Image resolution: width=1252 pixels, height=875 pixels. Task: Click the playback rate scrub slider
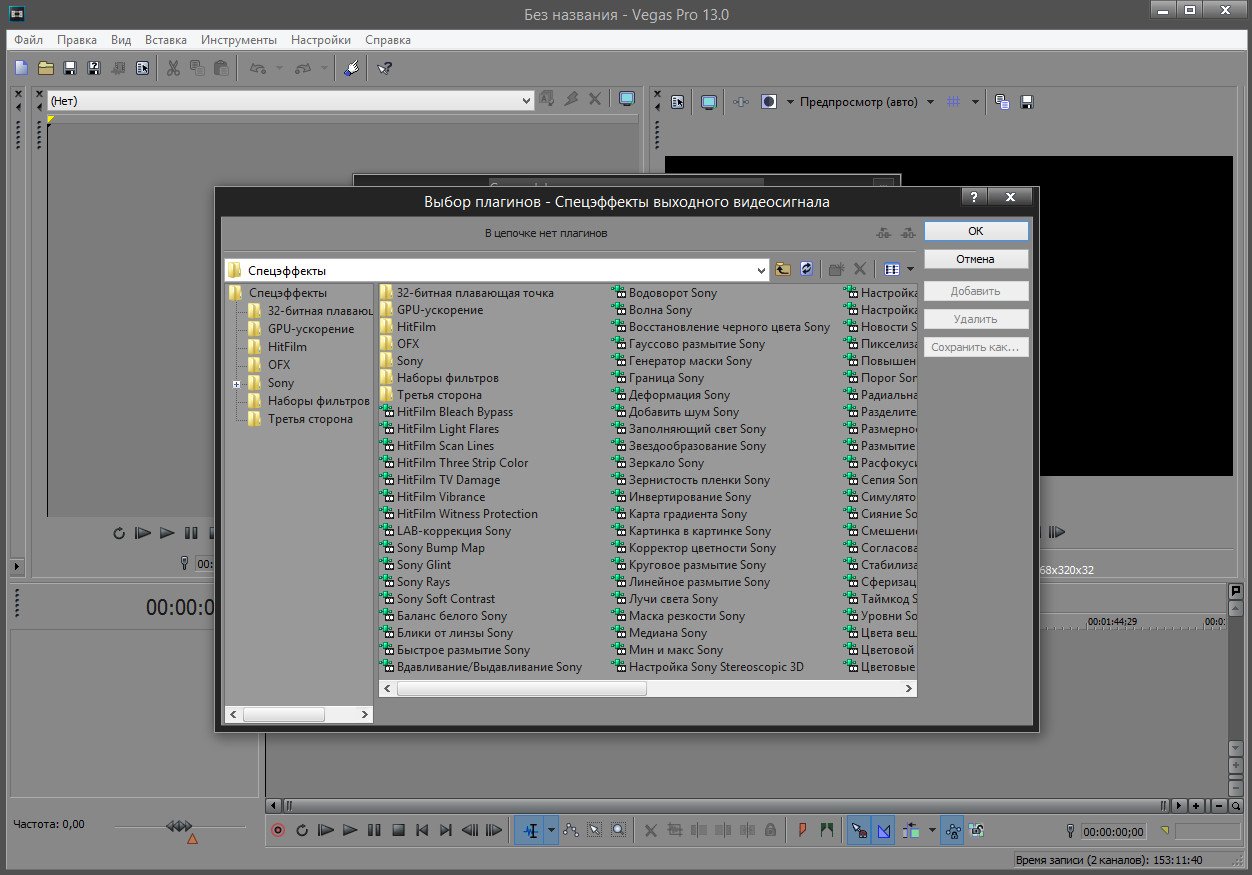coord(179,826)
